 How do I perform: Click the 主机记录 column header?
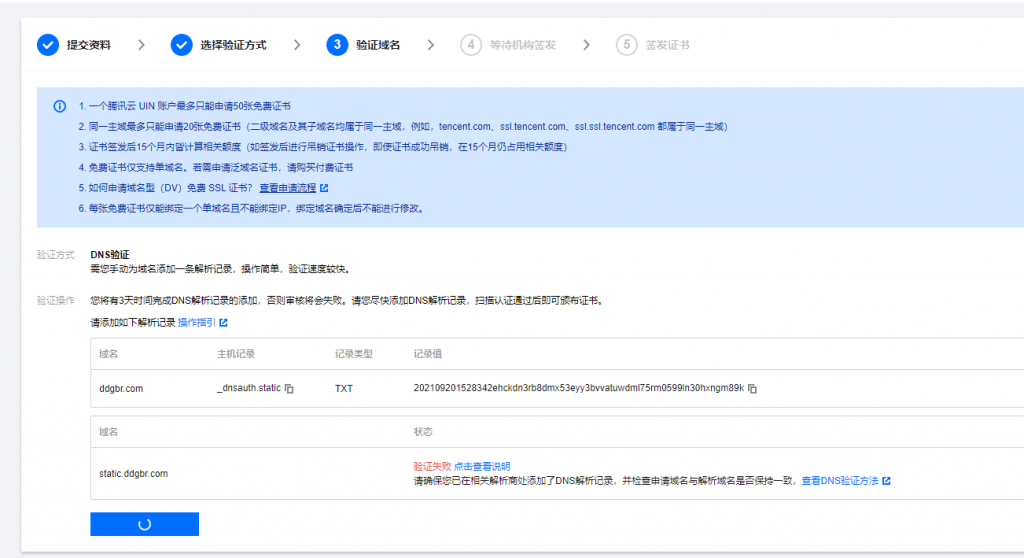click(236, 354)
